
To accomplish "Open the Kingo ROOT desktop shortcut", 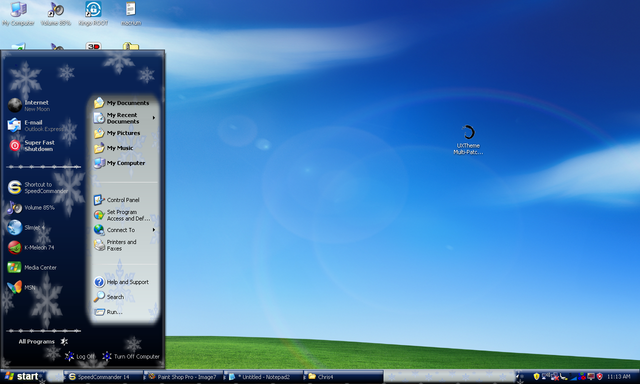I will coord(93,14).
